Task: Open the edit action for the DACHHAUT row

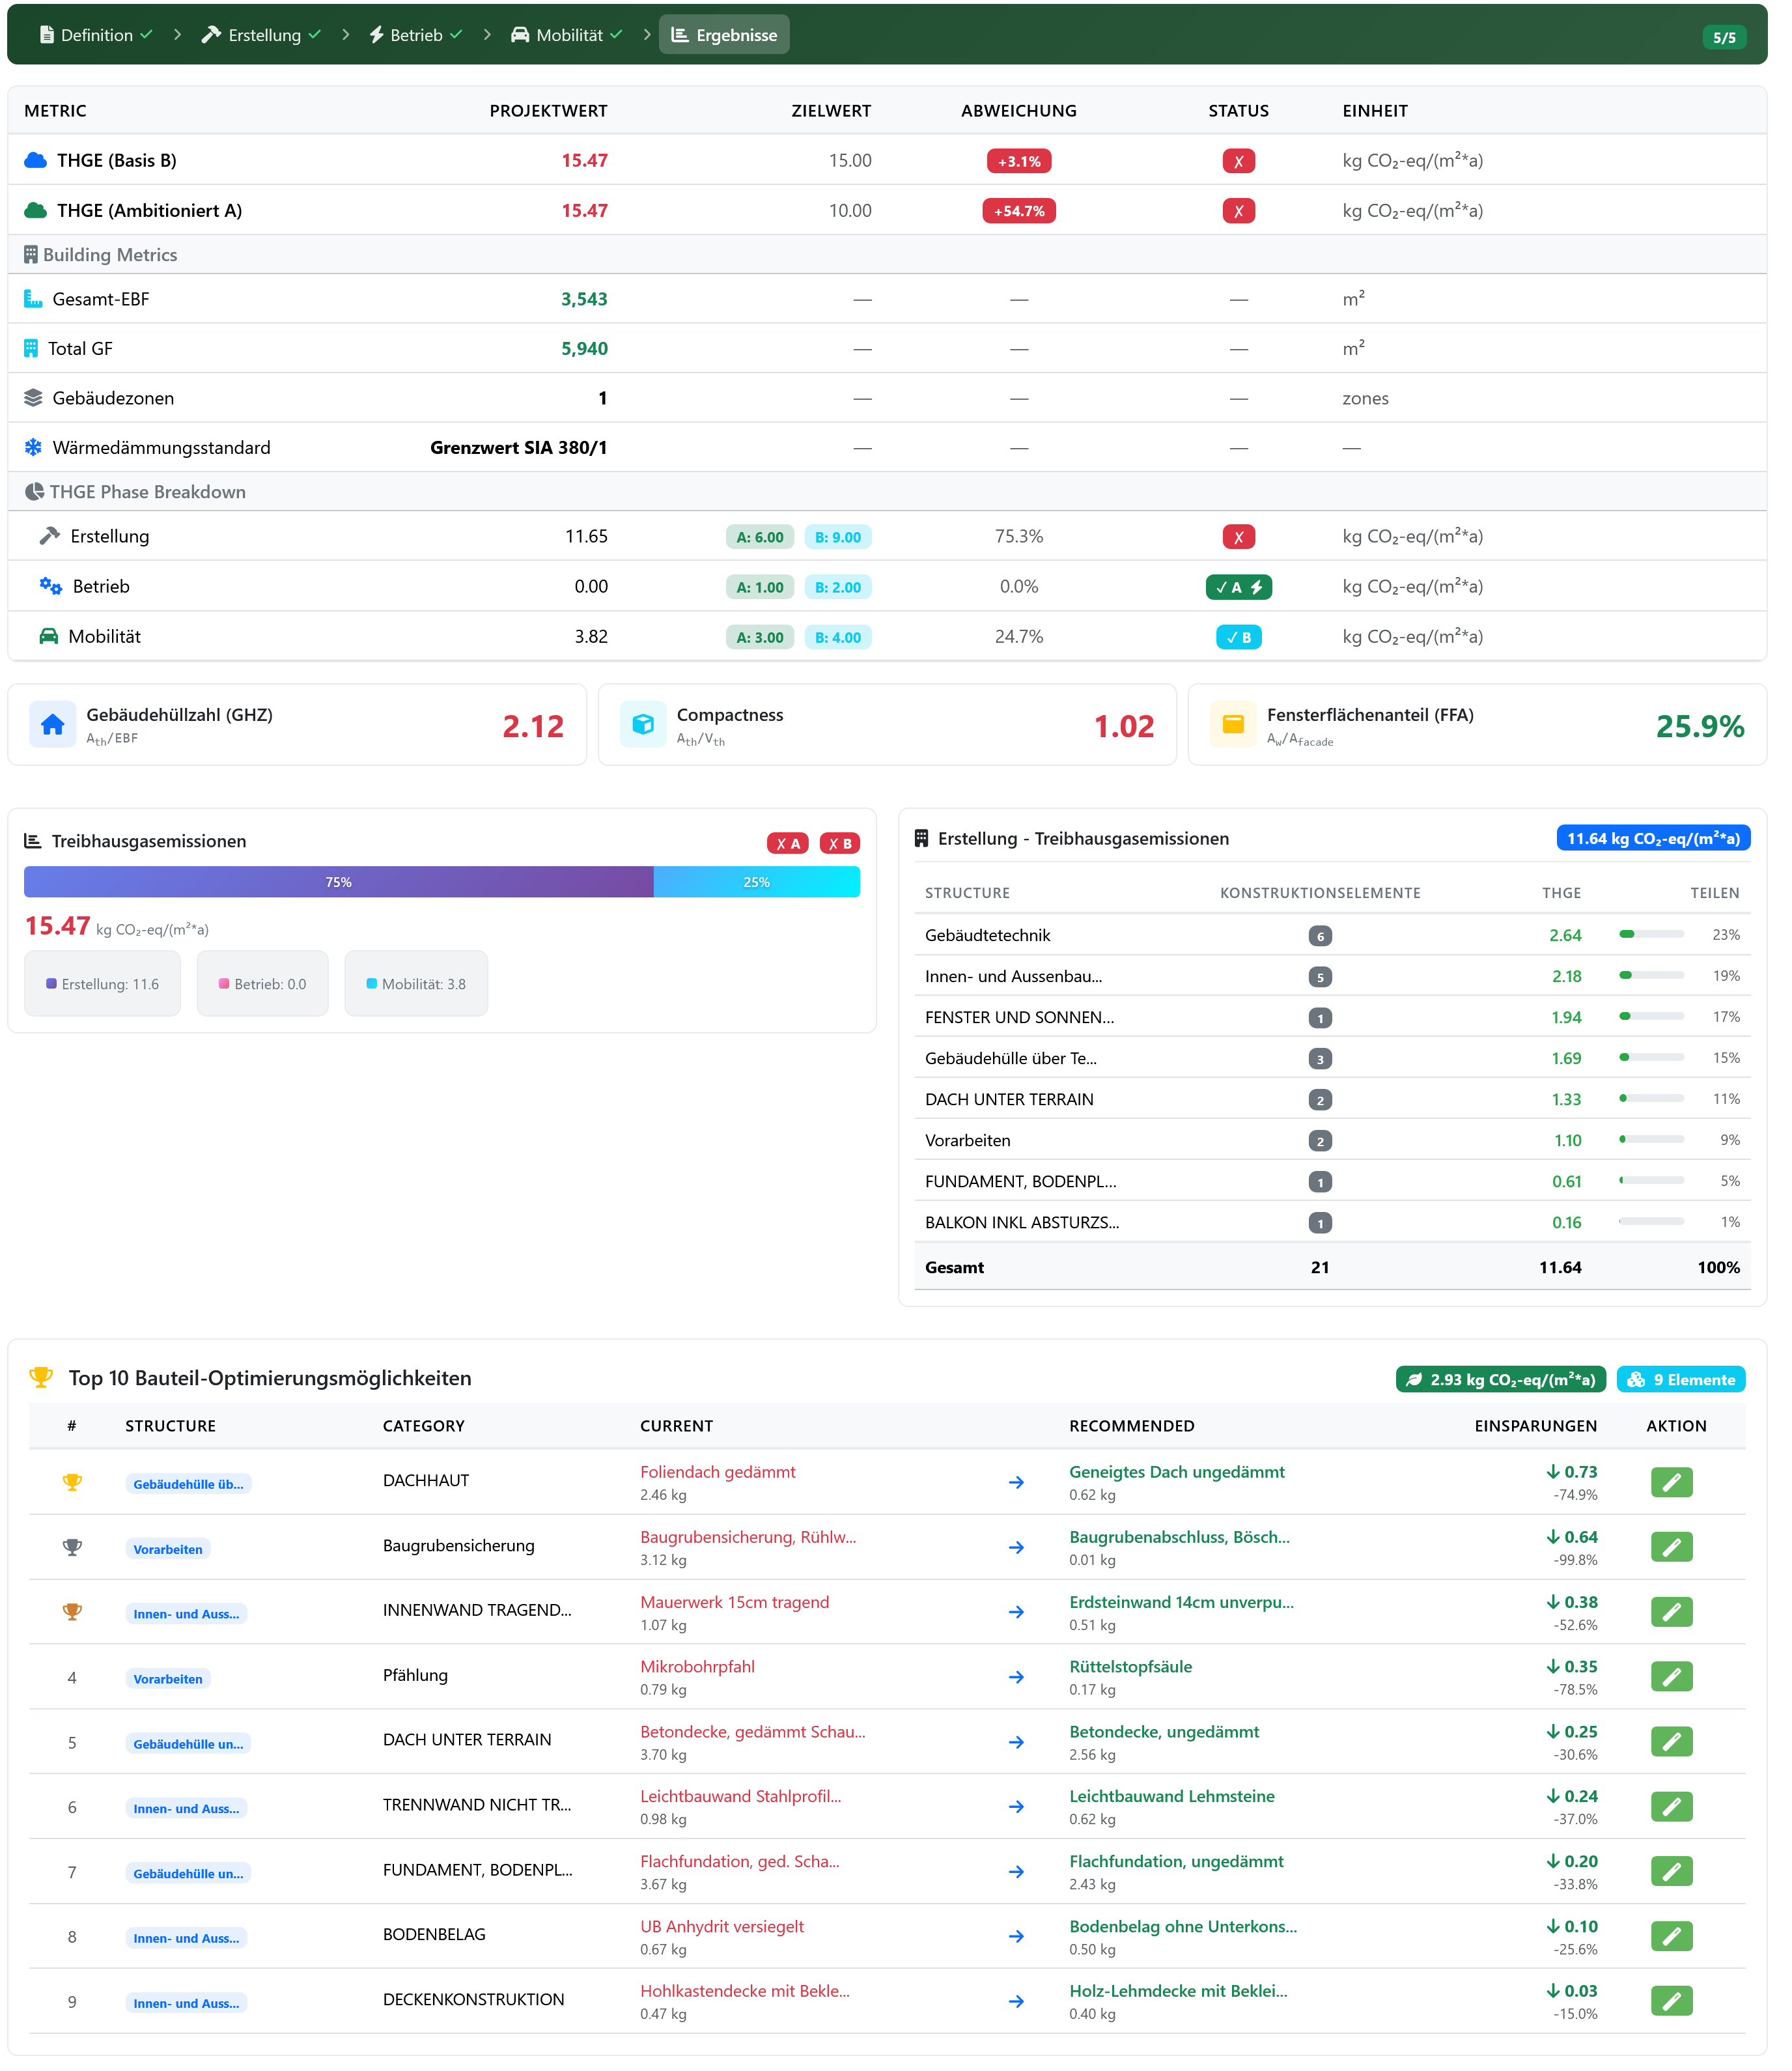Action: [1671, 1482]
